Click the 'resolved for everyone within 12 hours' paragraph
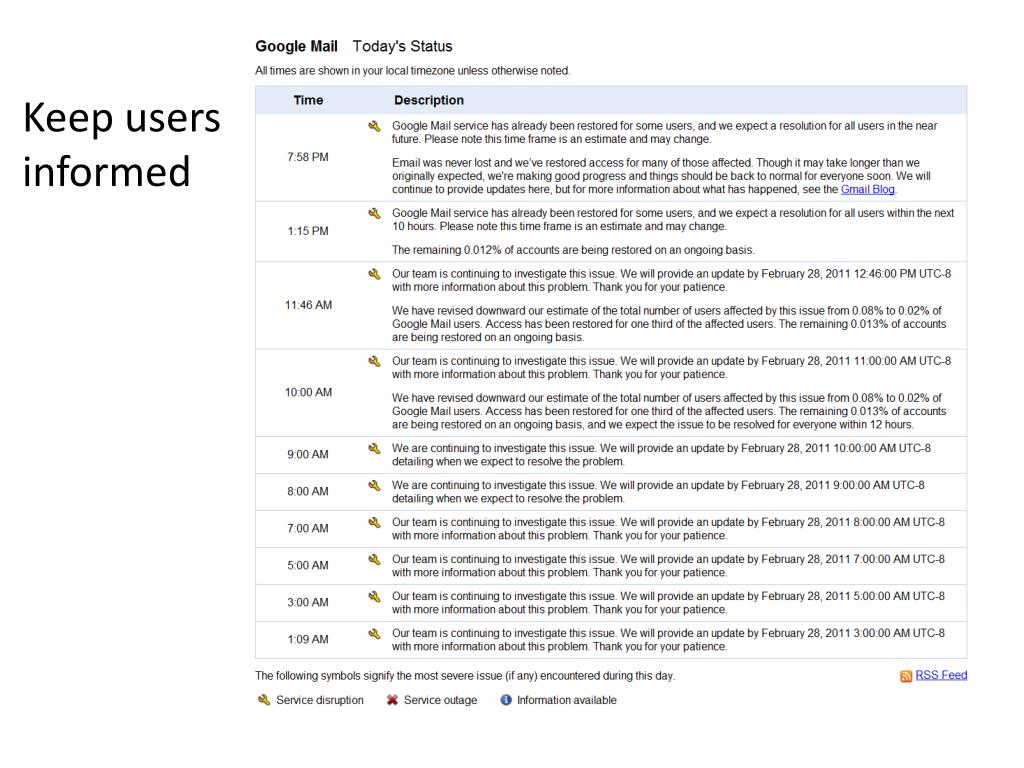 click(x=669, y=411)
